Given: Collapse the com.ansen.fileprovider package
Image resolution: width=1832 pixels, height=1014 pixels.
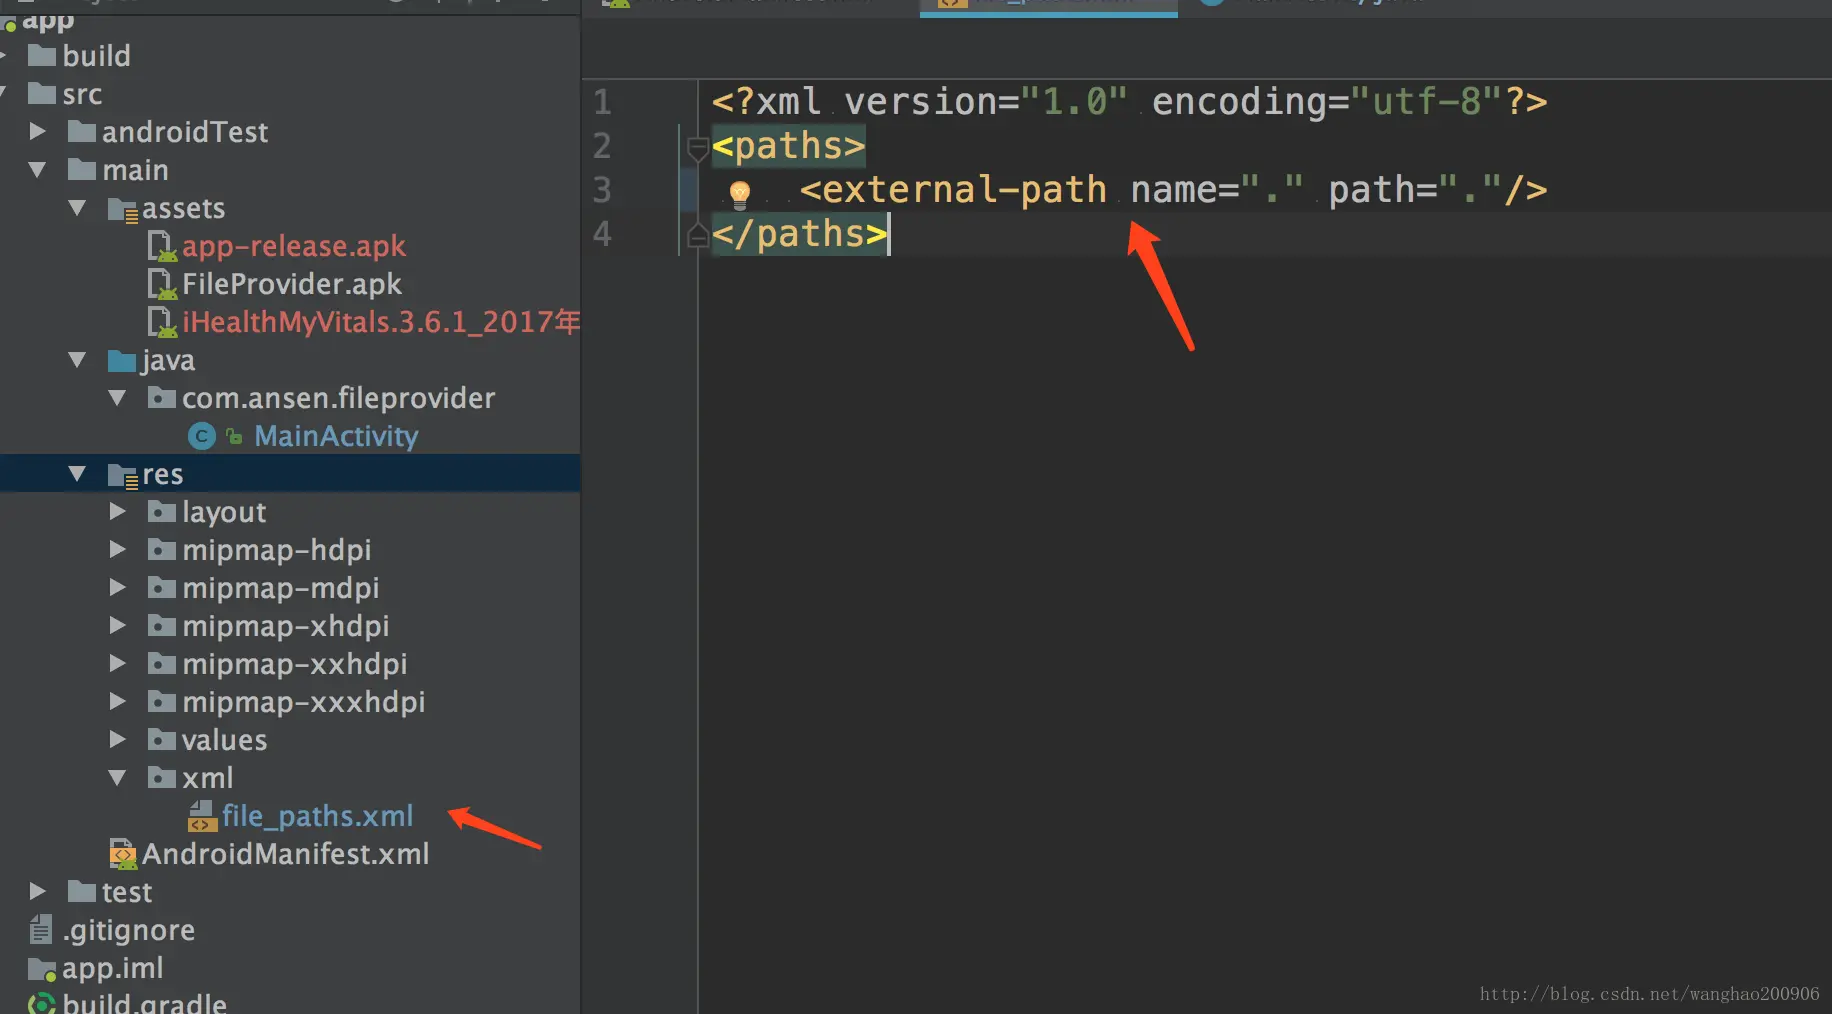Looking at the screenshot, I should point(117,398).
